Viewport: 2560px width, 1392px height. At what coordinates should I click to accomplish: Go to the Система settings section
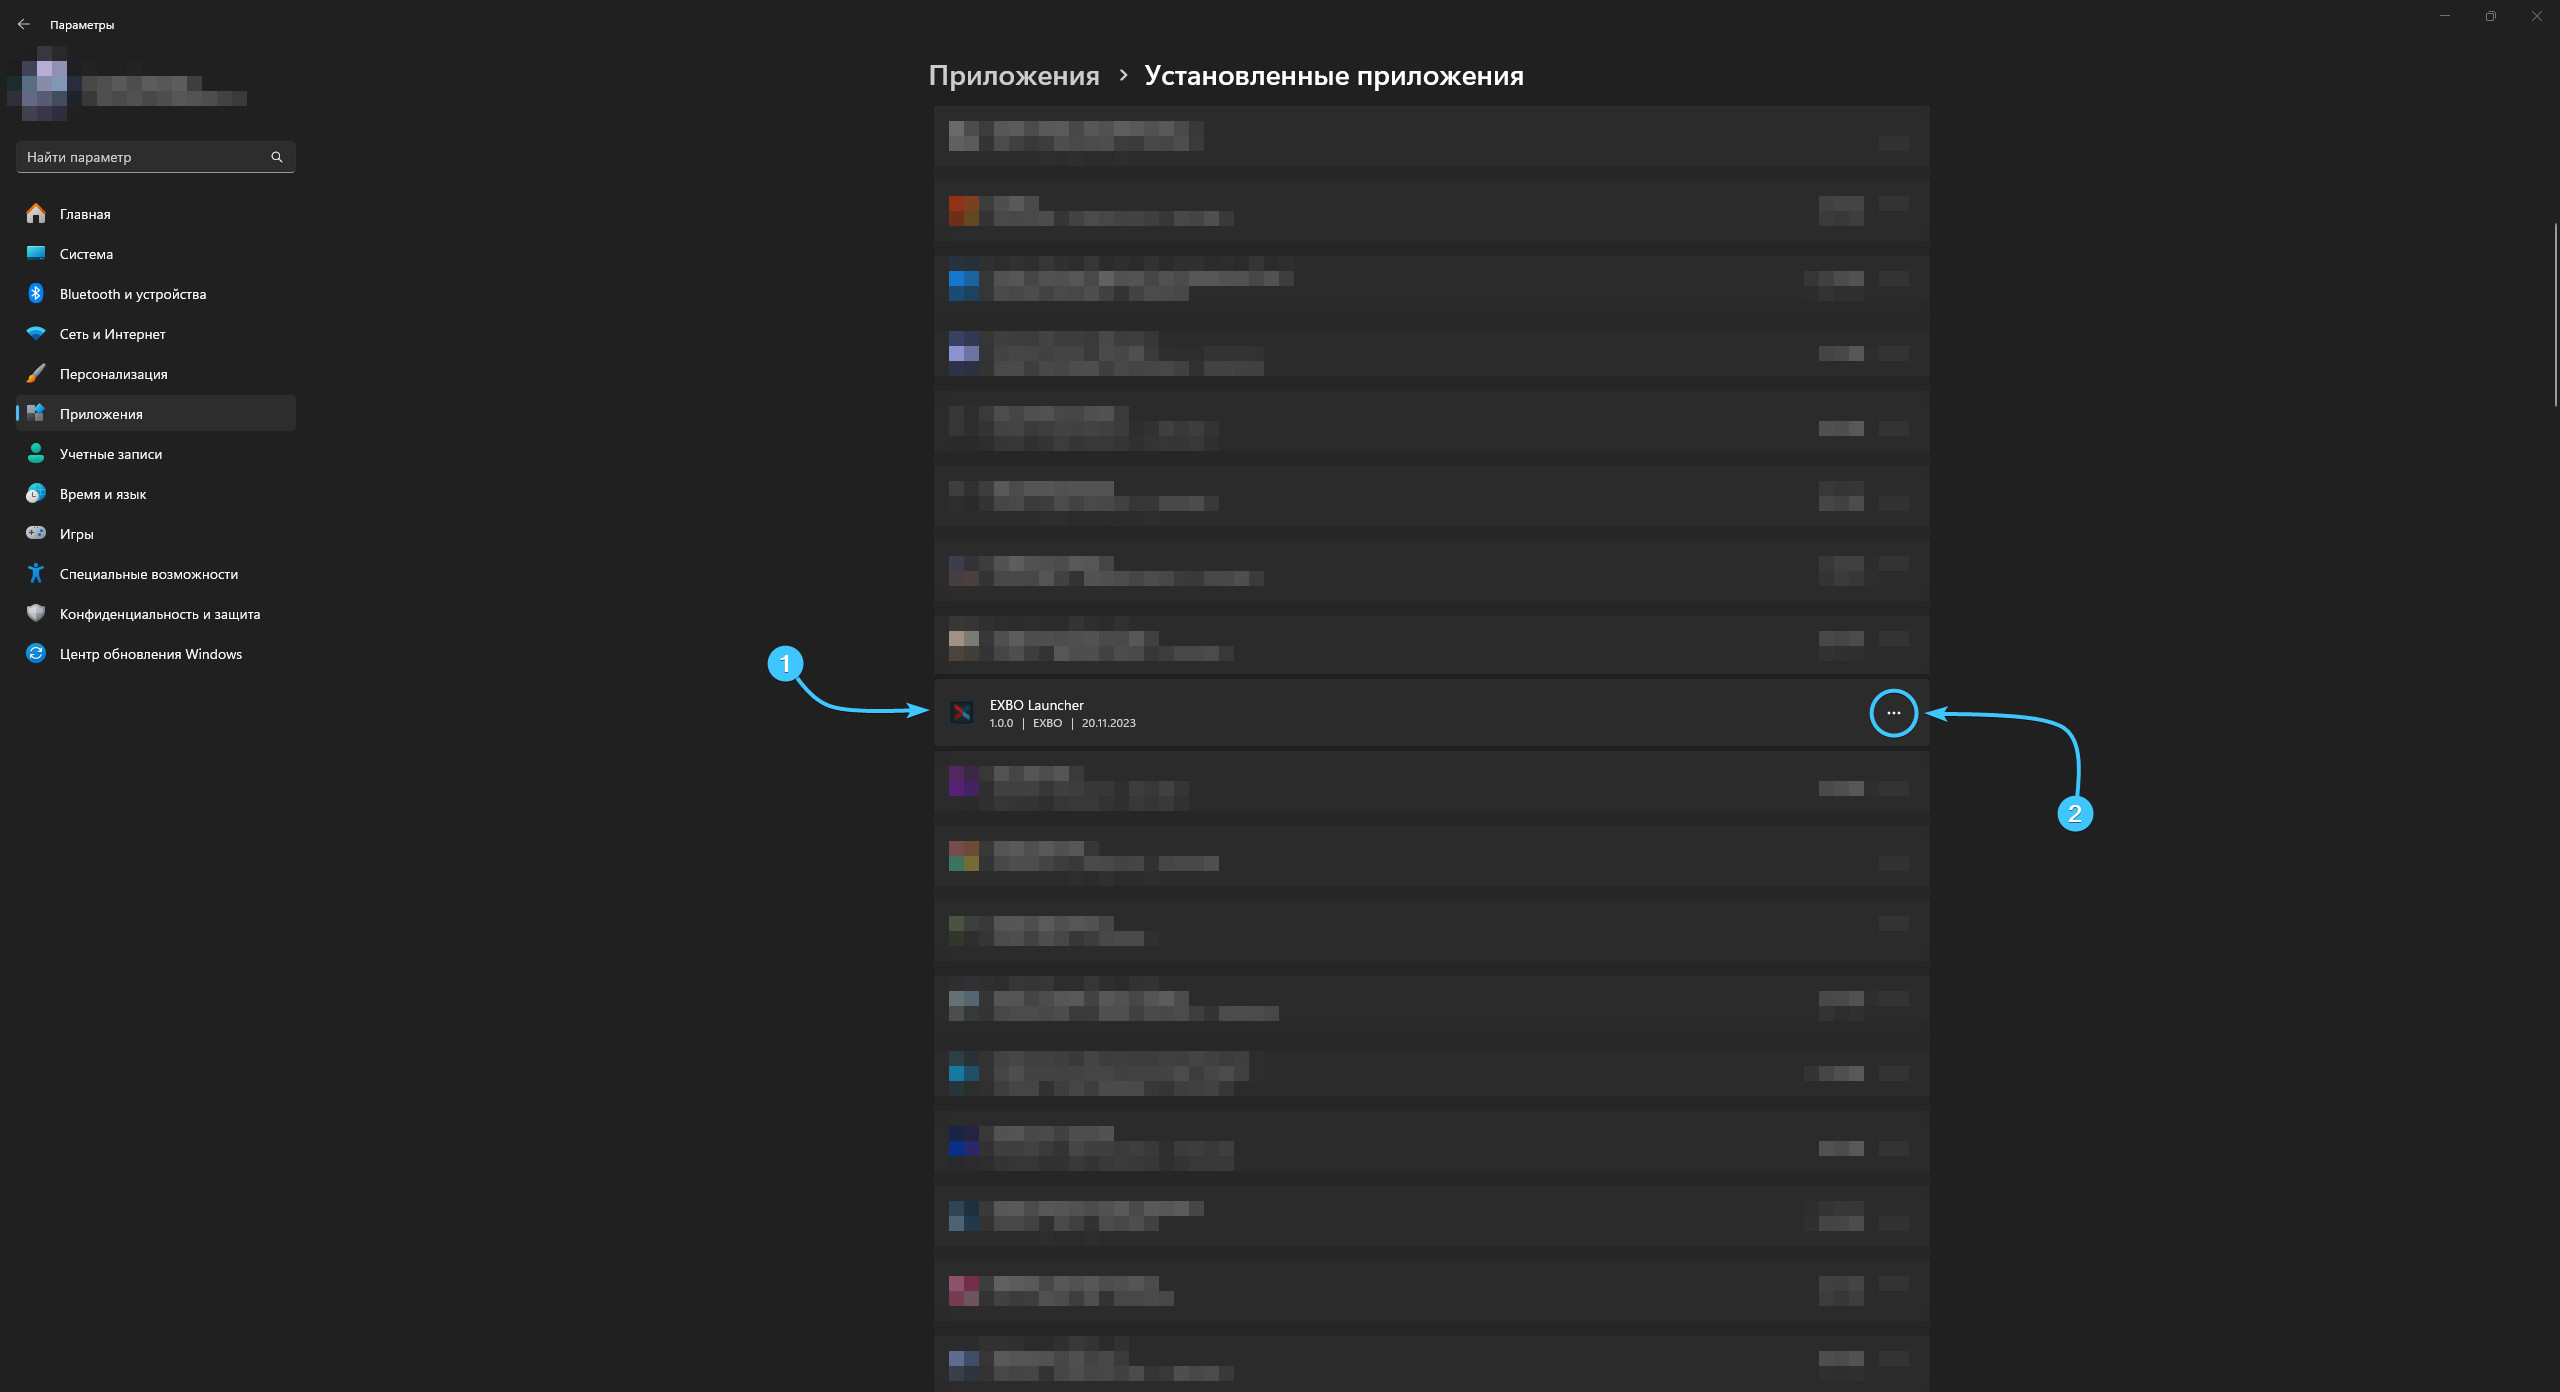86,254
